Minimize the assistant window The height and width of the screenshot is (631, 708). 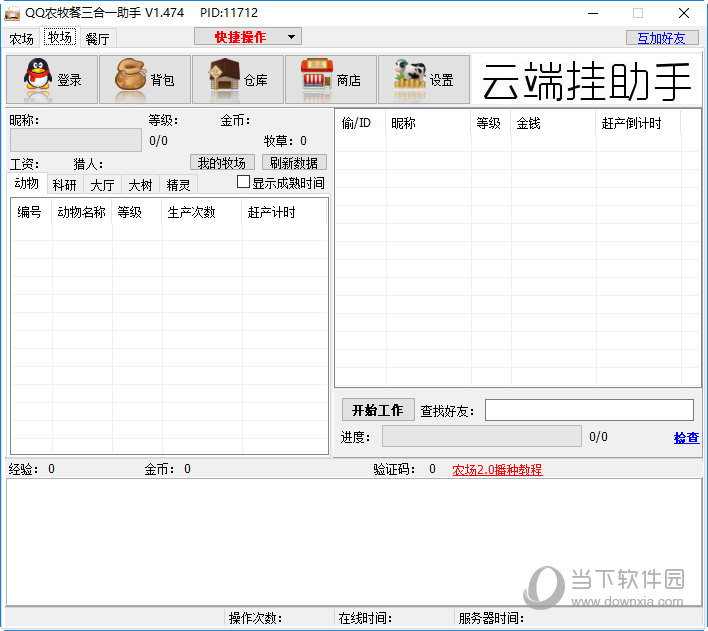click(593, 13)
